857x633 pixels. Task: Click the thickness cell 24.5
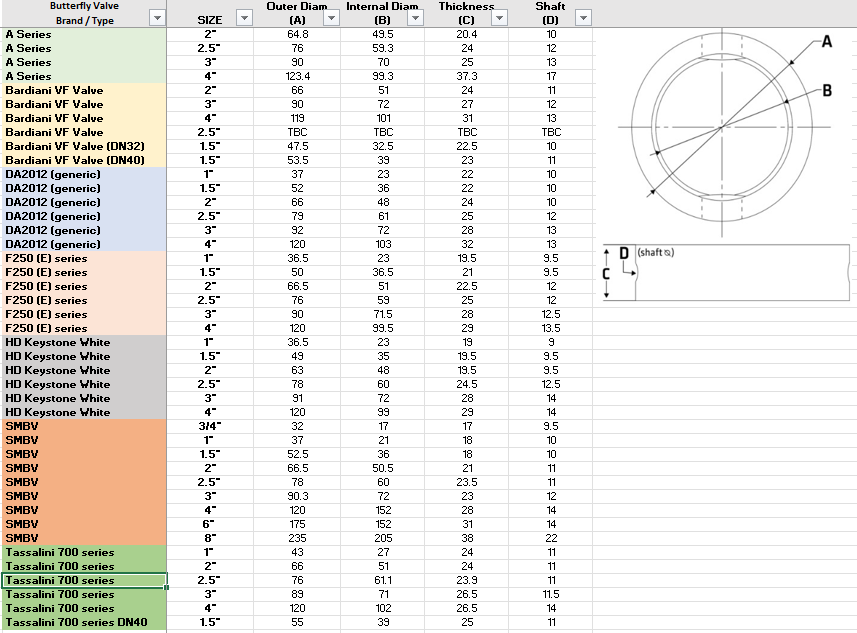(x=467, y=384)
